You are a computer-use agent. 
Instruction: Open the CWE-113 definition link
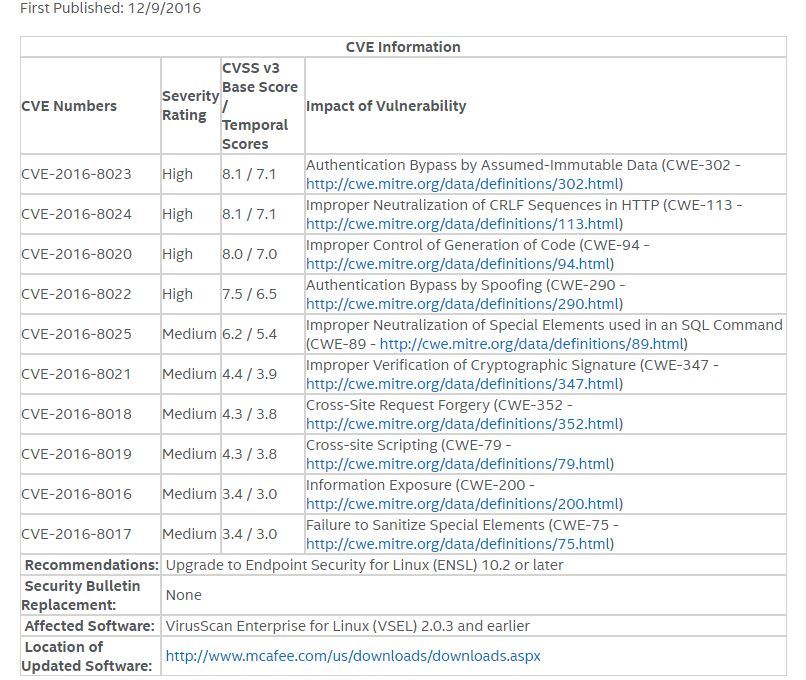(x=463, y=224)
